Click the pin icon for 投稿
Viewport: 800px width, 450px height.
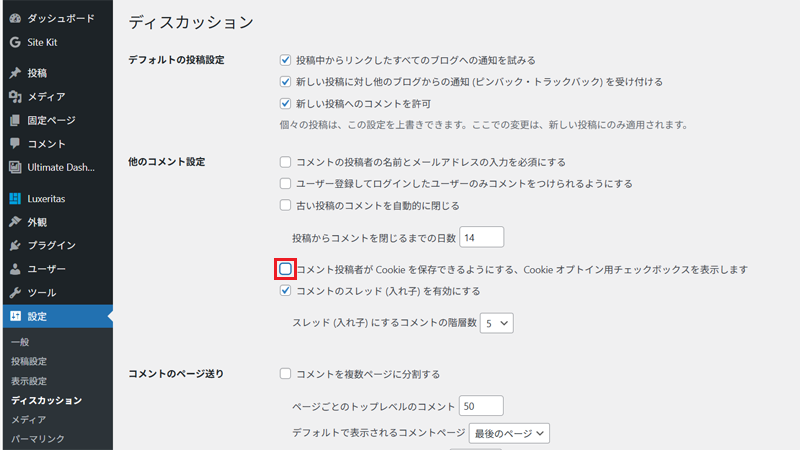tap(15, 73)
